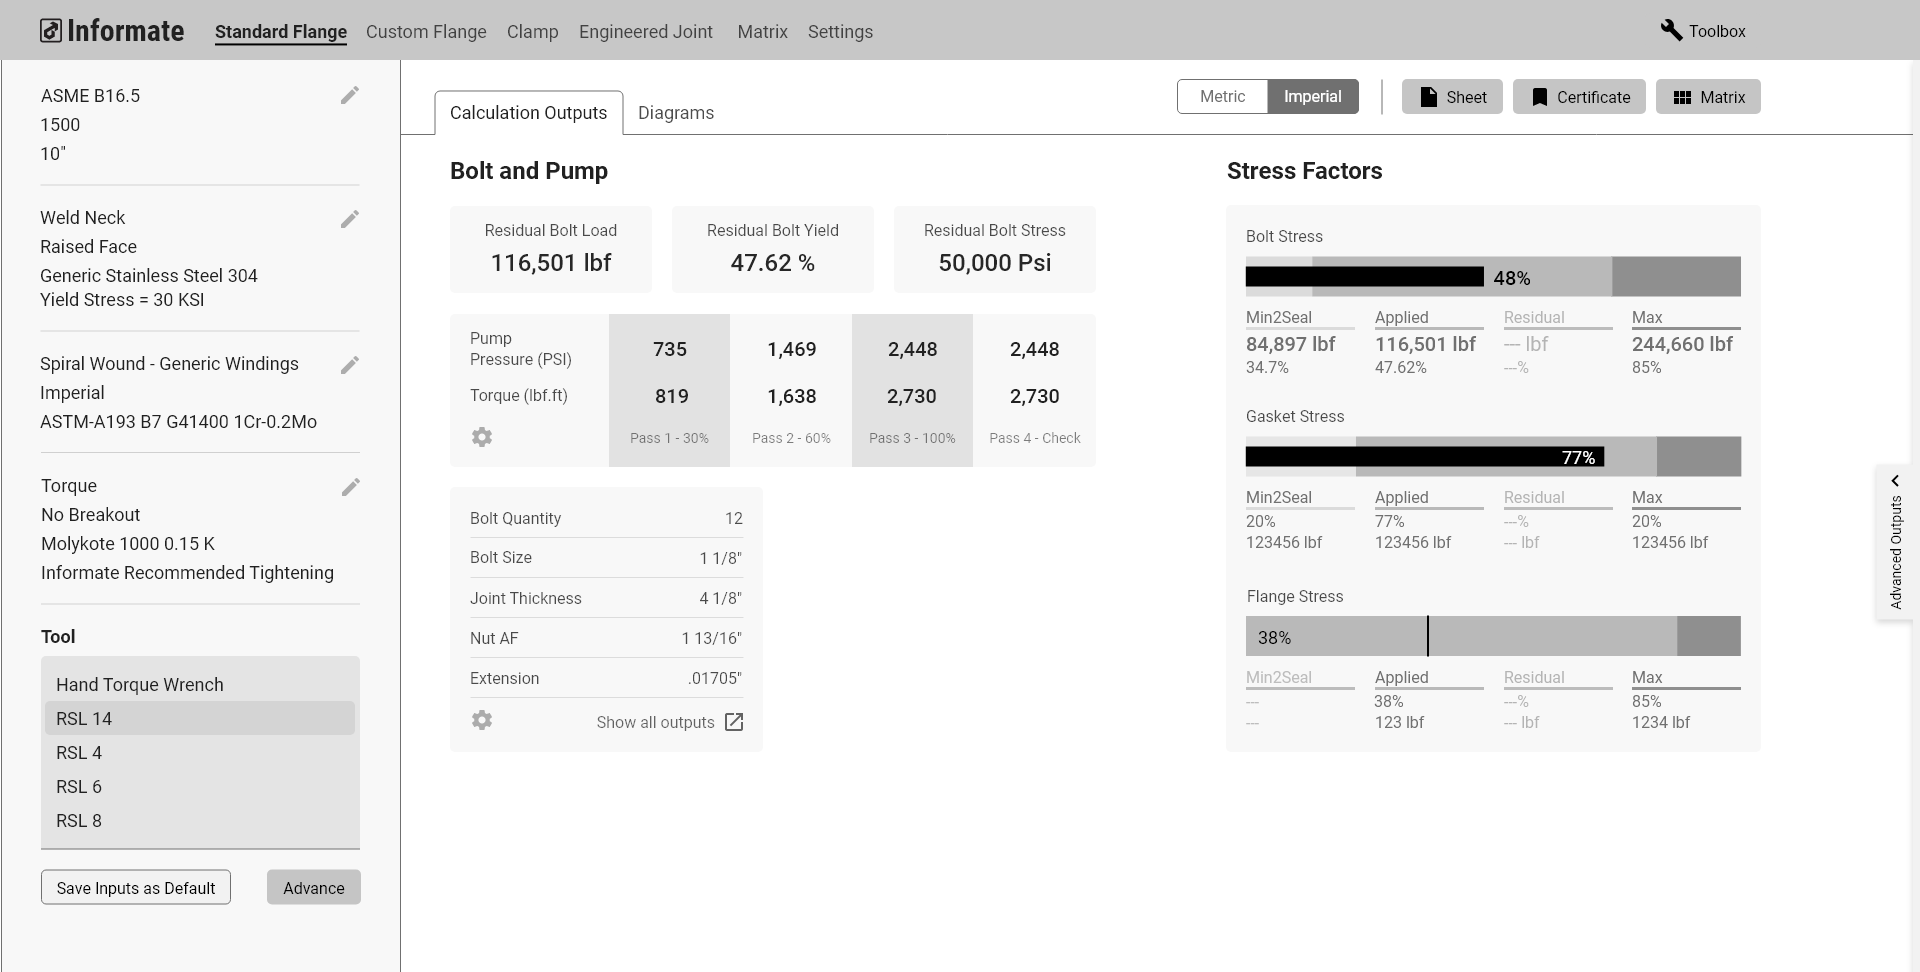This screenshot has height=972, width=1920.
Task: Open the Diagrams tab
Action: pyautogui.click(x=676, y=113)
